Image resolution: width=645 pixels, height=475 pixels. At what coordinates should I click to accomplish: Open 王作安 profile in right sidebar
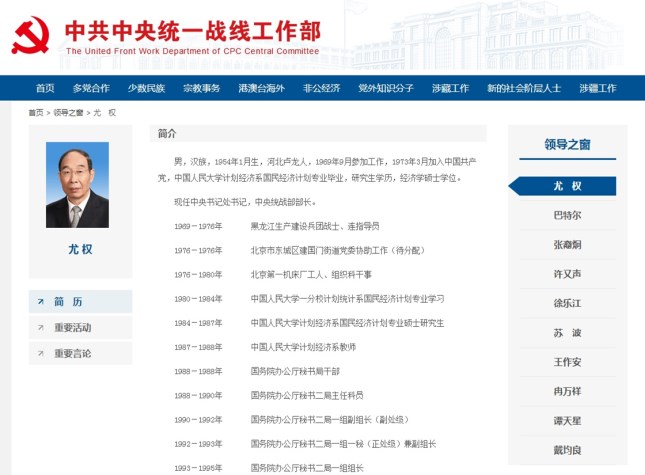[x=567, y=362]
